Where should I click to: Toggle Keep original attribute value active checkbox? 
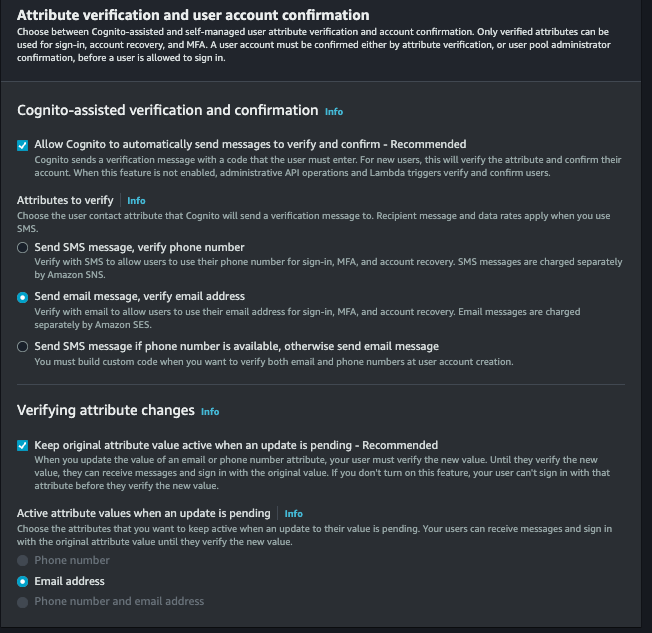point(22,445)
